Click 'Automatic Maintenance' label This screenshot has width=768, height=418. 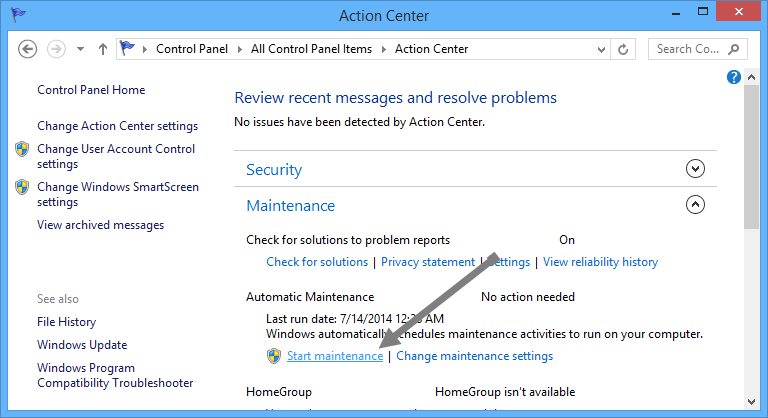(x=310, y=297)
